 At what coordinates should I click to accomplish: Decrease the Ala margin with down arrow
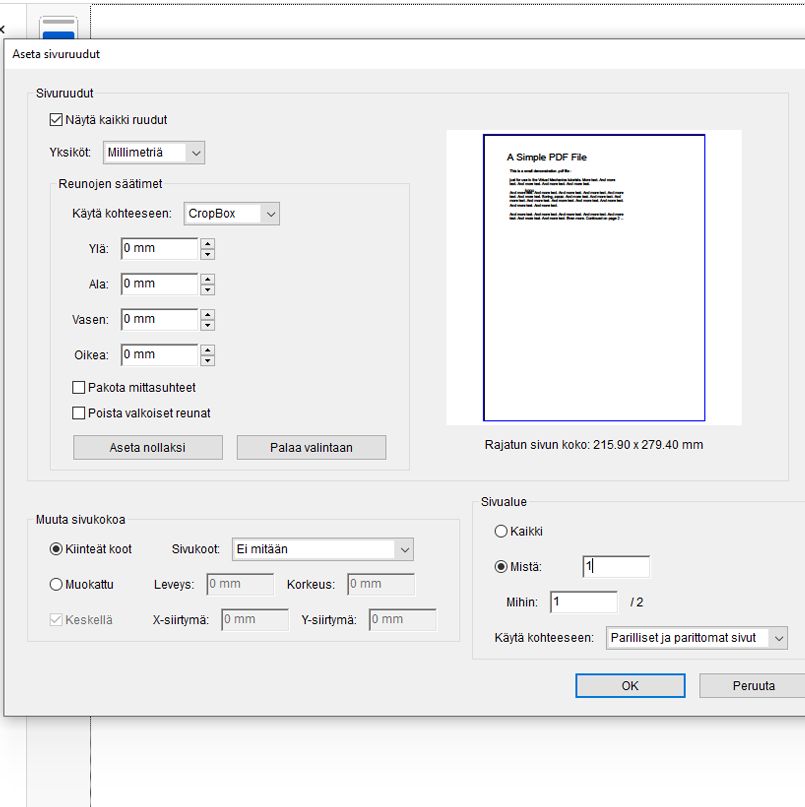pyautogui.click(x=207, y=290)
